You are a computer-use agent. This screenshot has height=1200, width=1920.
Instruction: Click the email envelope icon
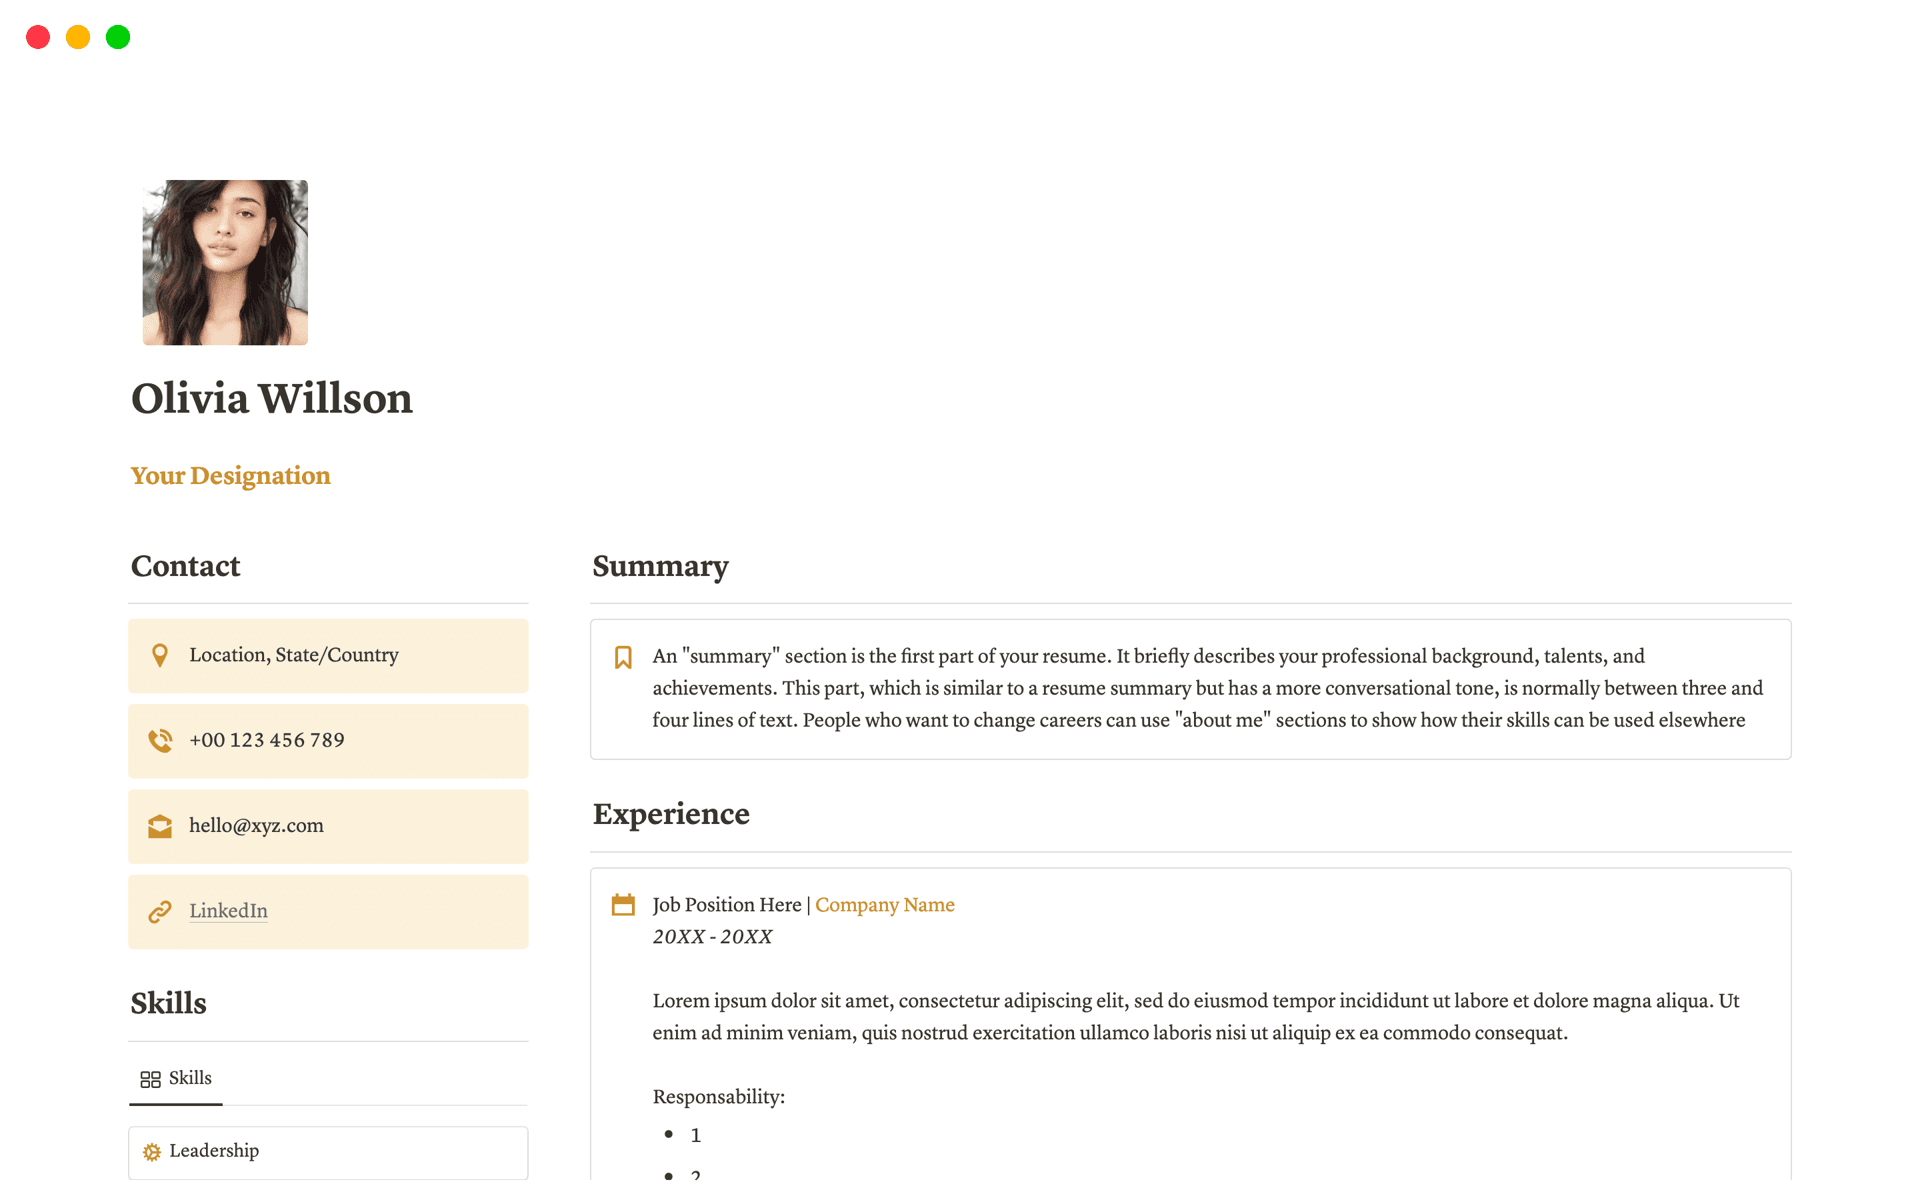point(160,826)
